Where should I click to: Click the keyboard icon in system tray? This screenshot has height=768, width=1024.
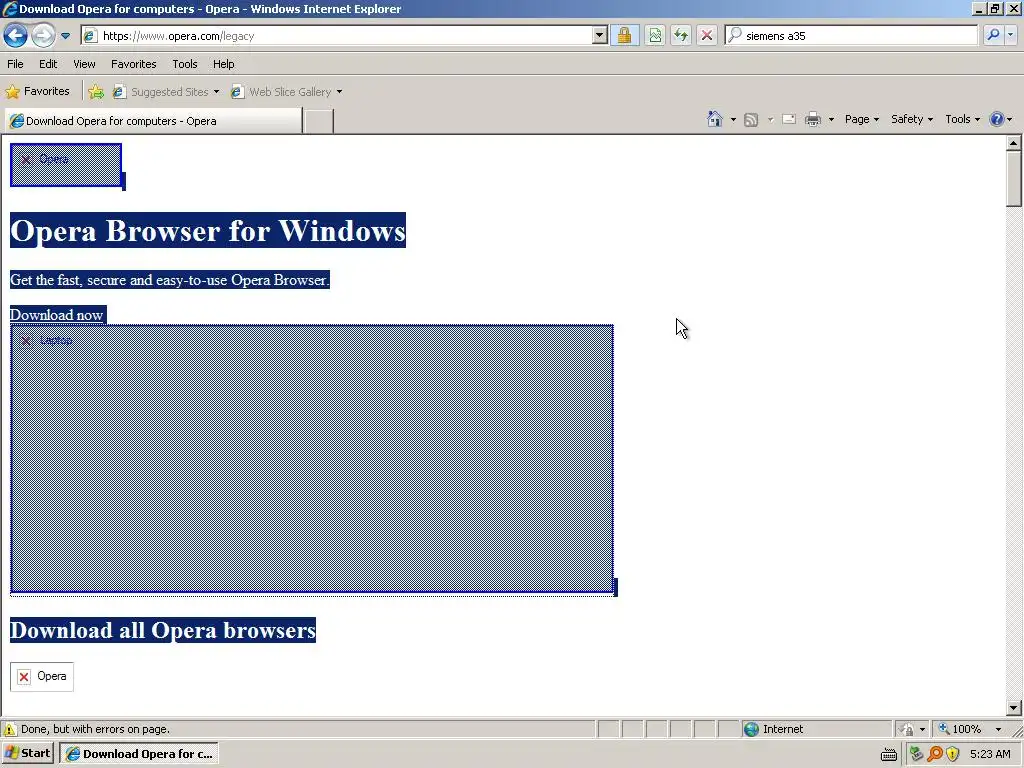click(x=889, y=754)
